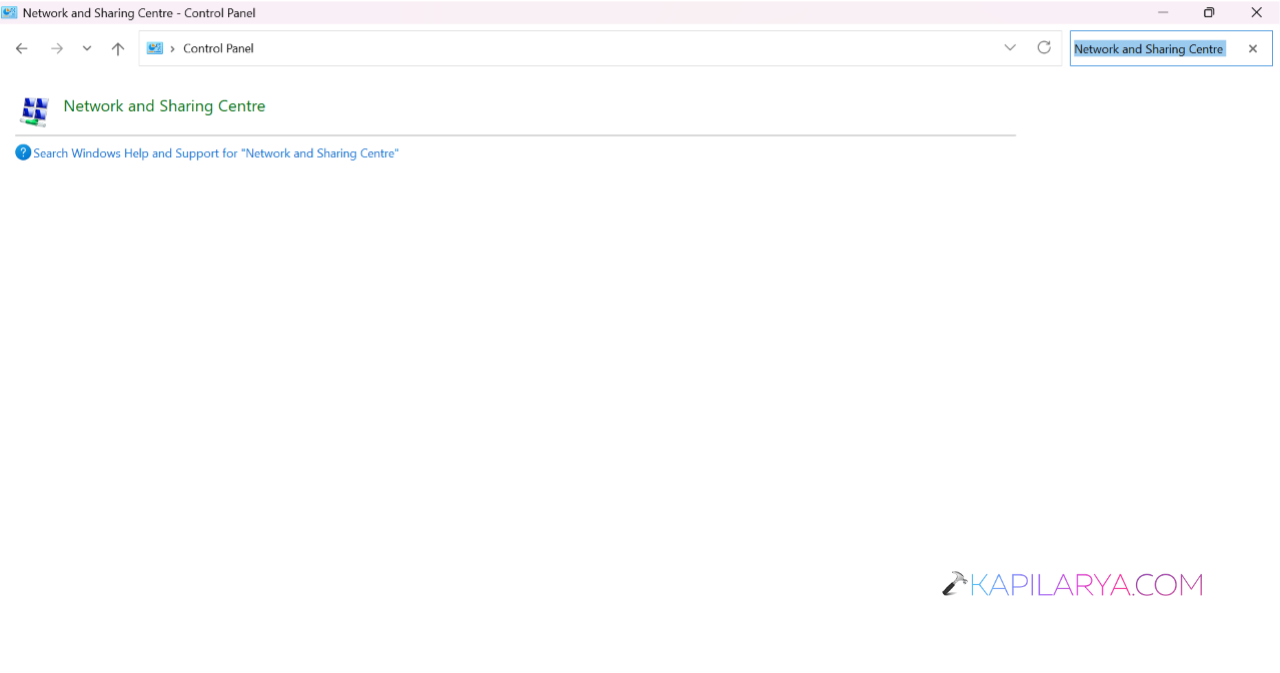Click the Control Panel icon in the address bar
This screenshot has height=673, width=1280.
pos(155,48)
